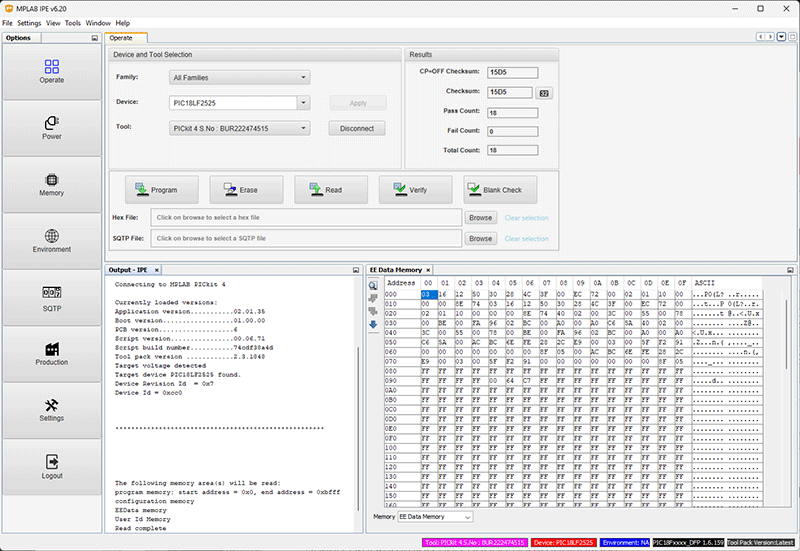Expand the Family dropdown
This screenshot has height=551, width=800.
[303, 77]
